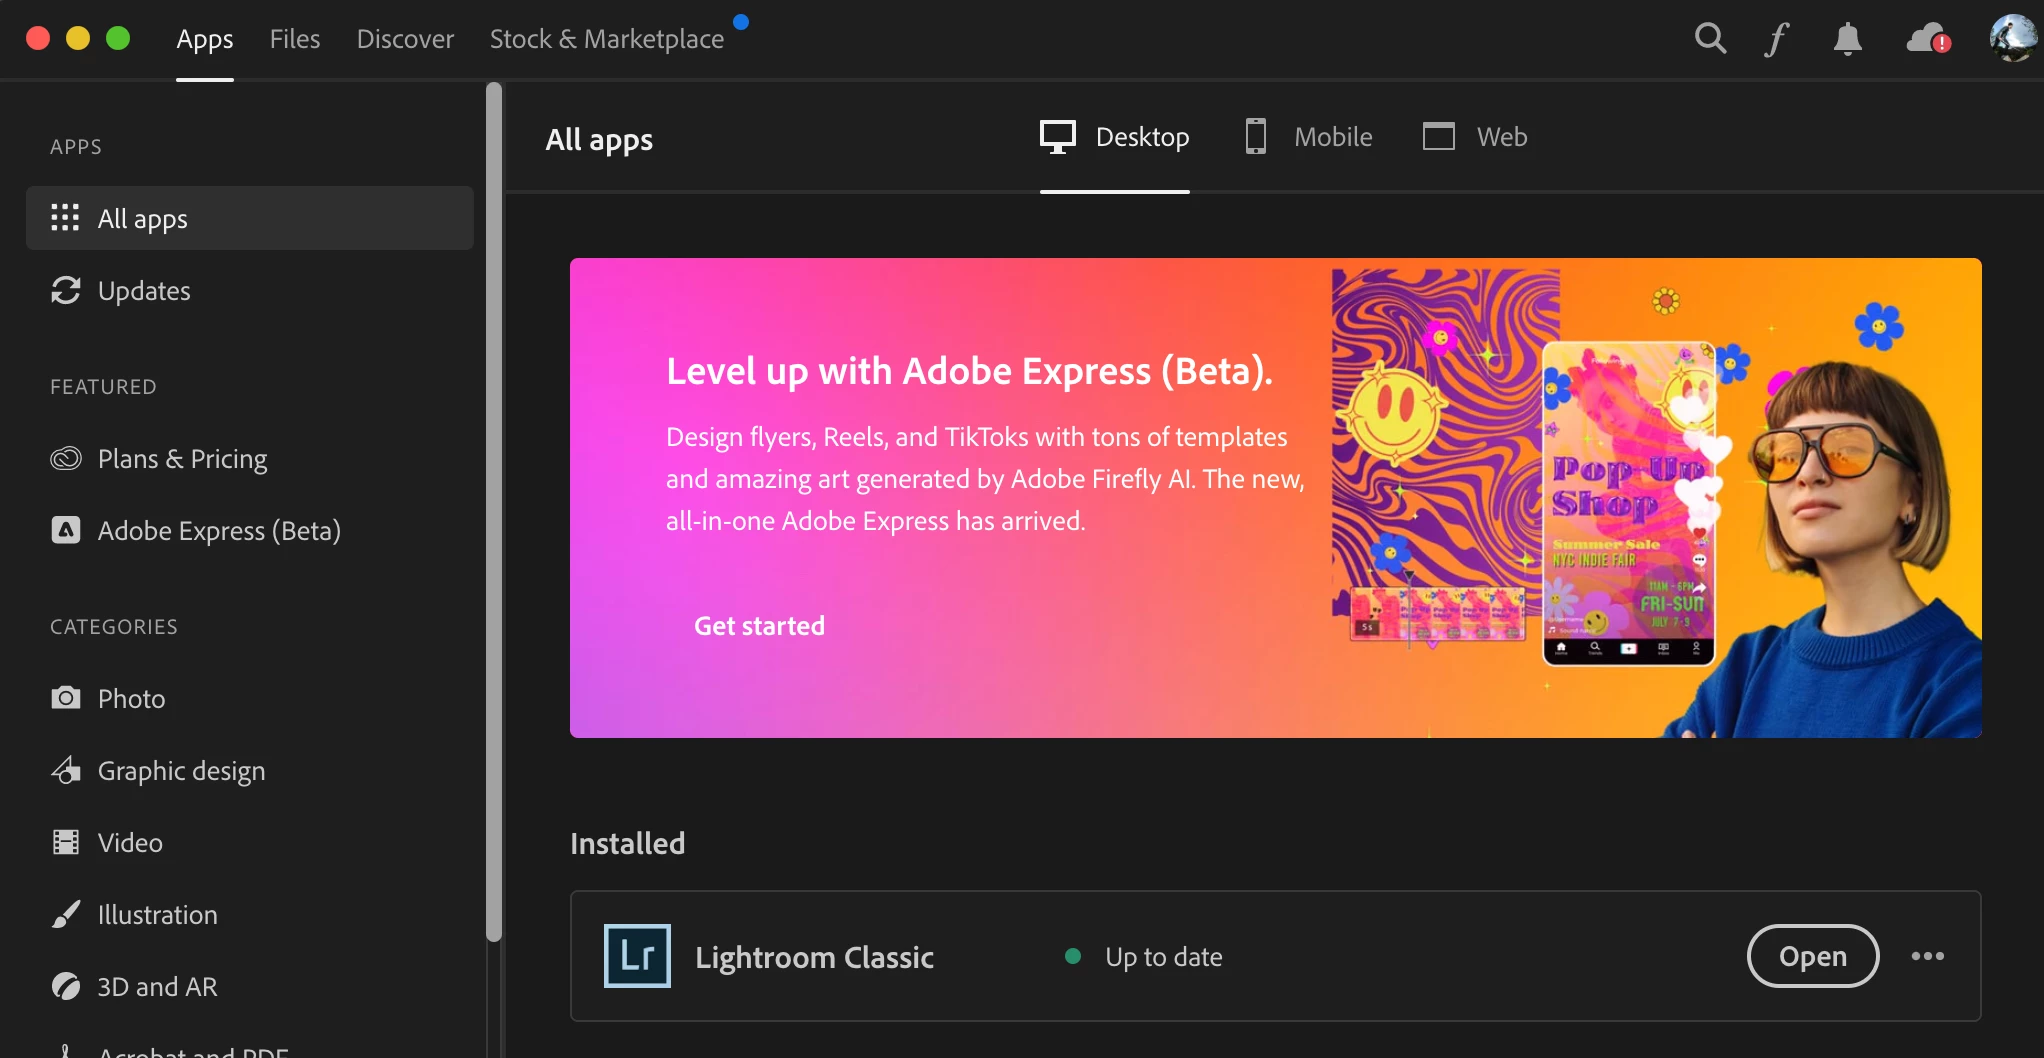Switch to the Discover tab

(405, 39)
